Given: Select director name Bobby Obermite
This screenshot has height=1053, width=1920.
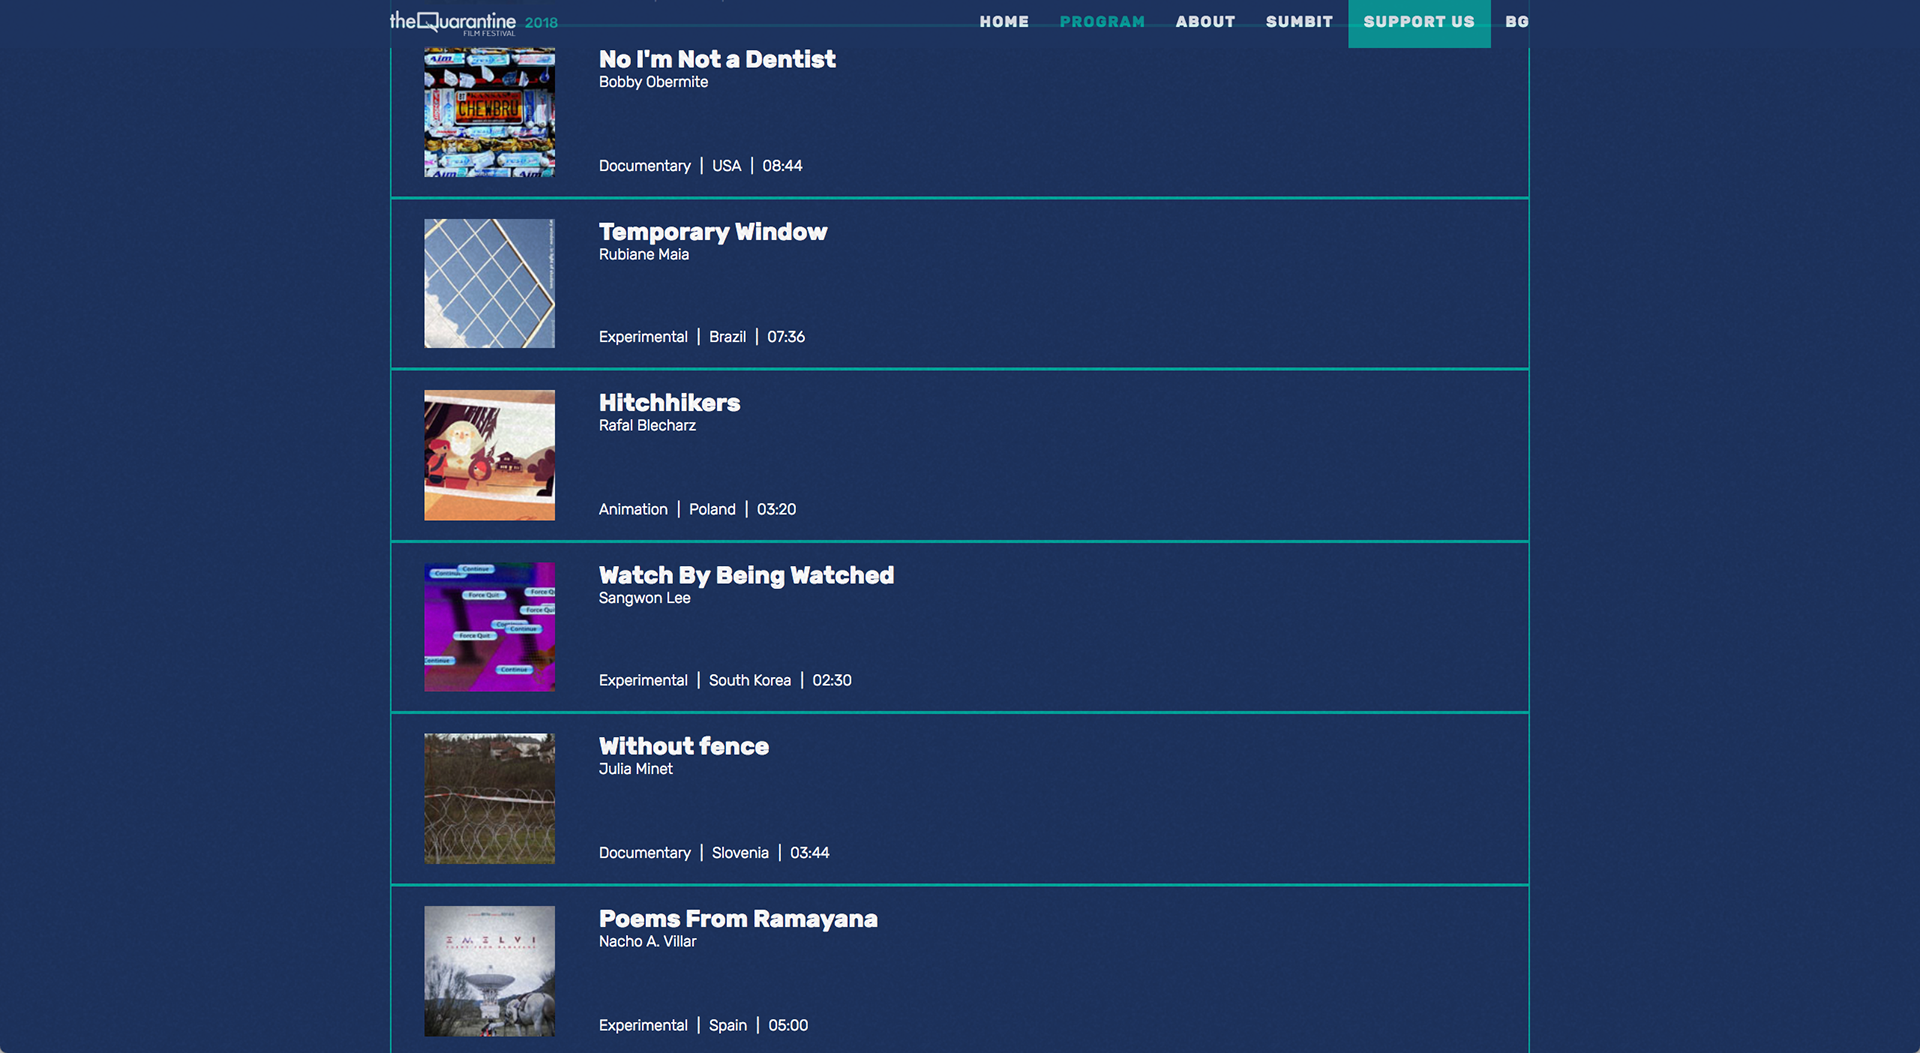Looking at the screenshot, I should (653, 82).
